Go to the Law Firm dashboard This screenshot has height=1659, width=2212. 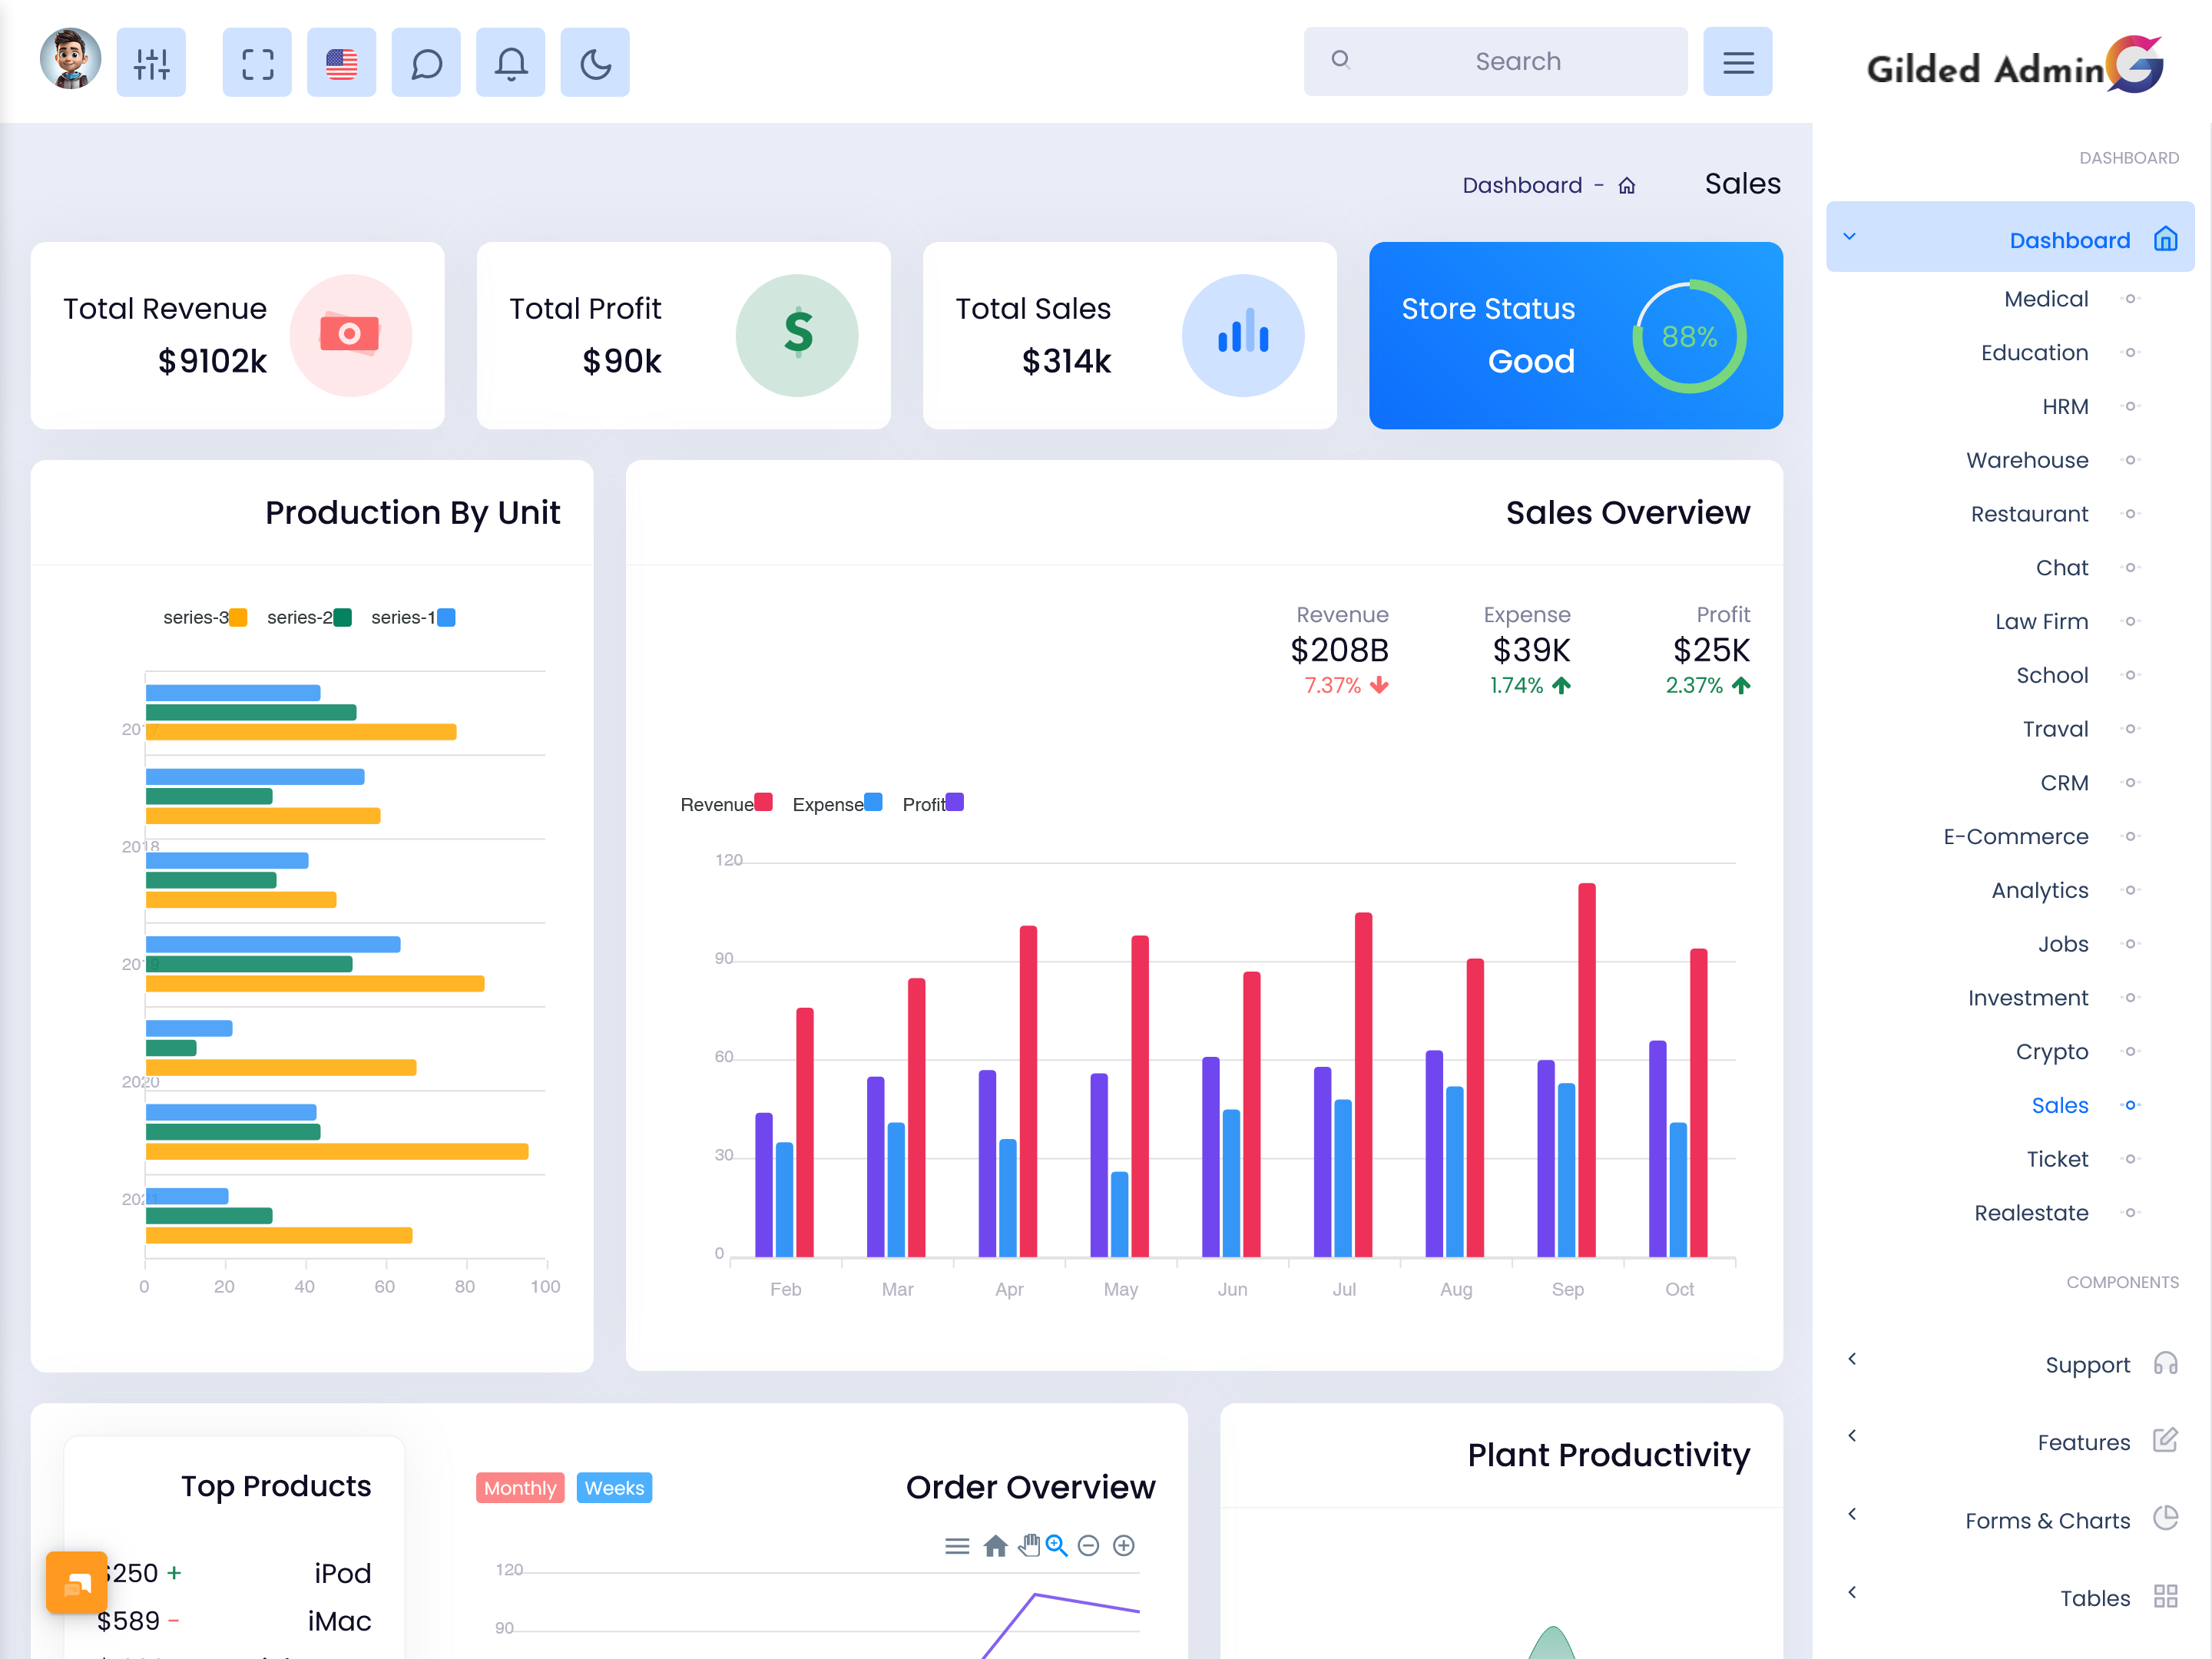pyautogui.click(x=2041, y=622)
